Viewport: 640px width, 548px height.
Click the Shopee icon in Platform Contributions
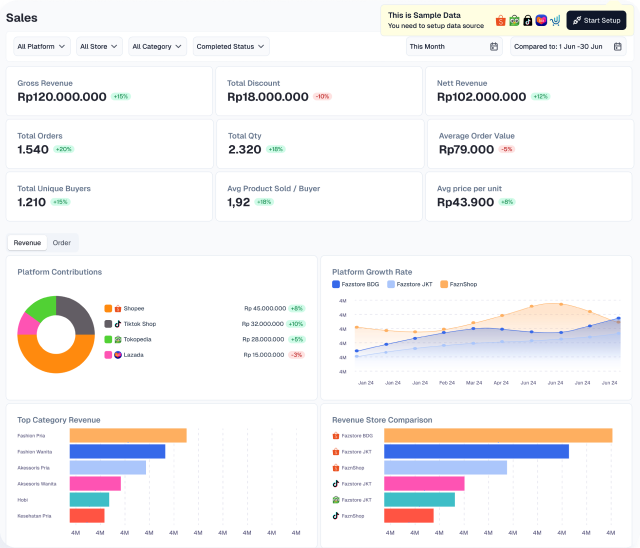(x=118, y=309)
